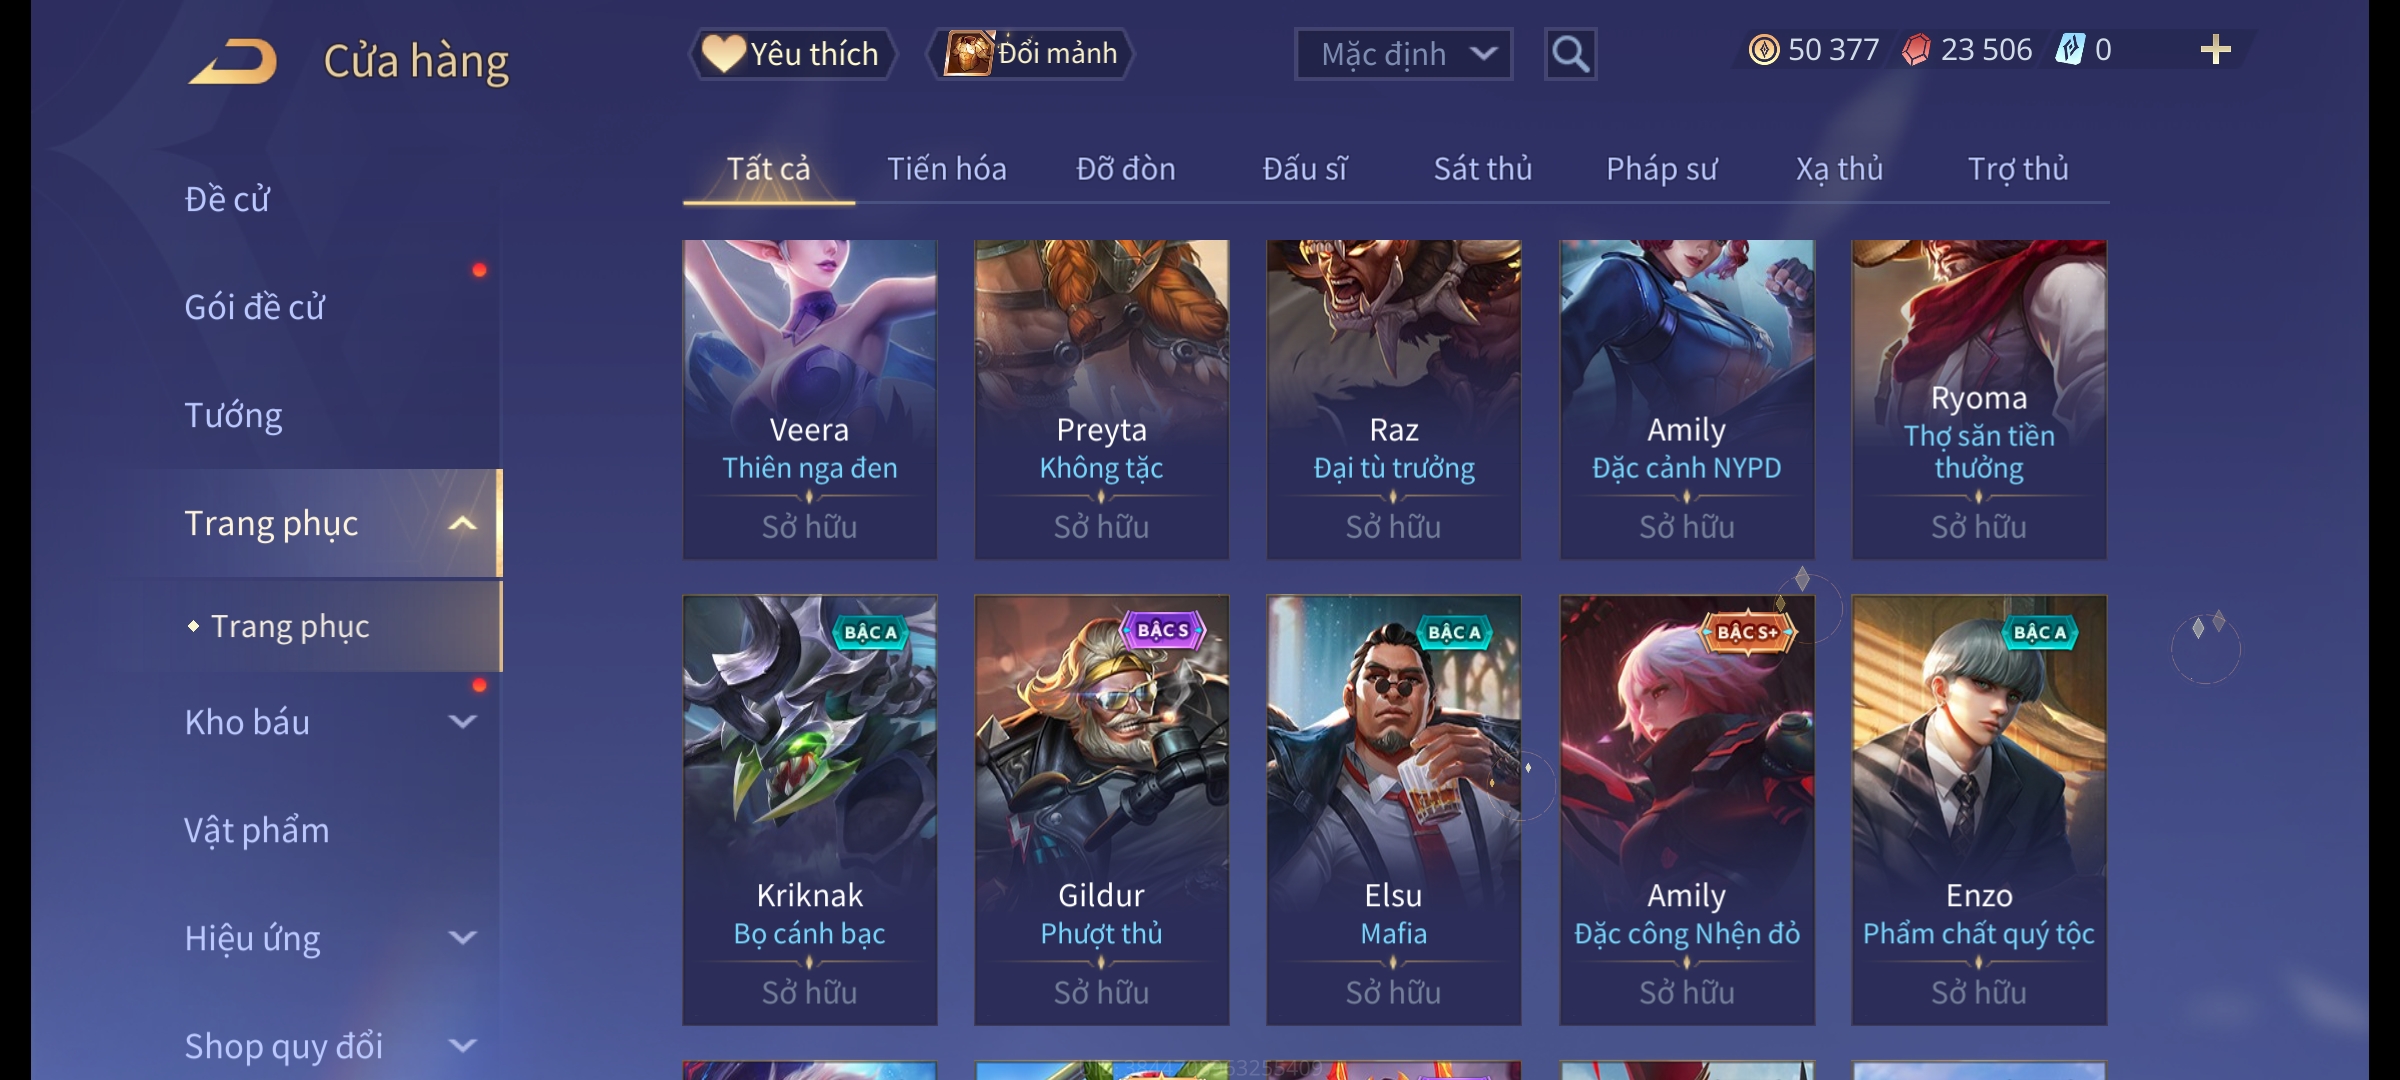Click the red ruby currency icon
Image resolution: width=2400 pixels, height=1080 pixels.
1916,50
